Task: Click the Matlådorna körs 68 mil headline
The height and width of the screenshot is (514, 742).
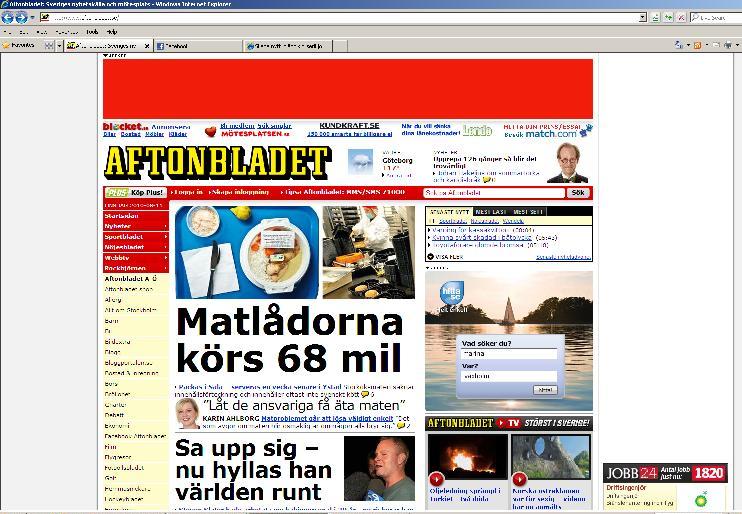Action: click(290, 340)
